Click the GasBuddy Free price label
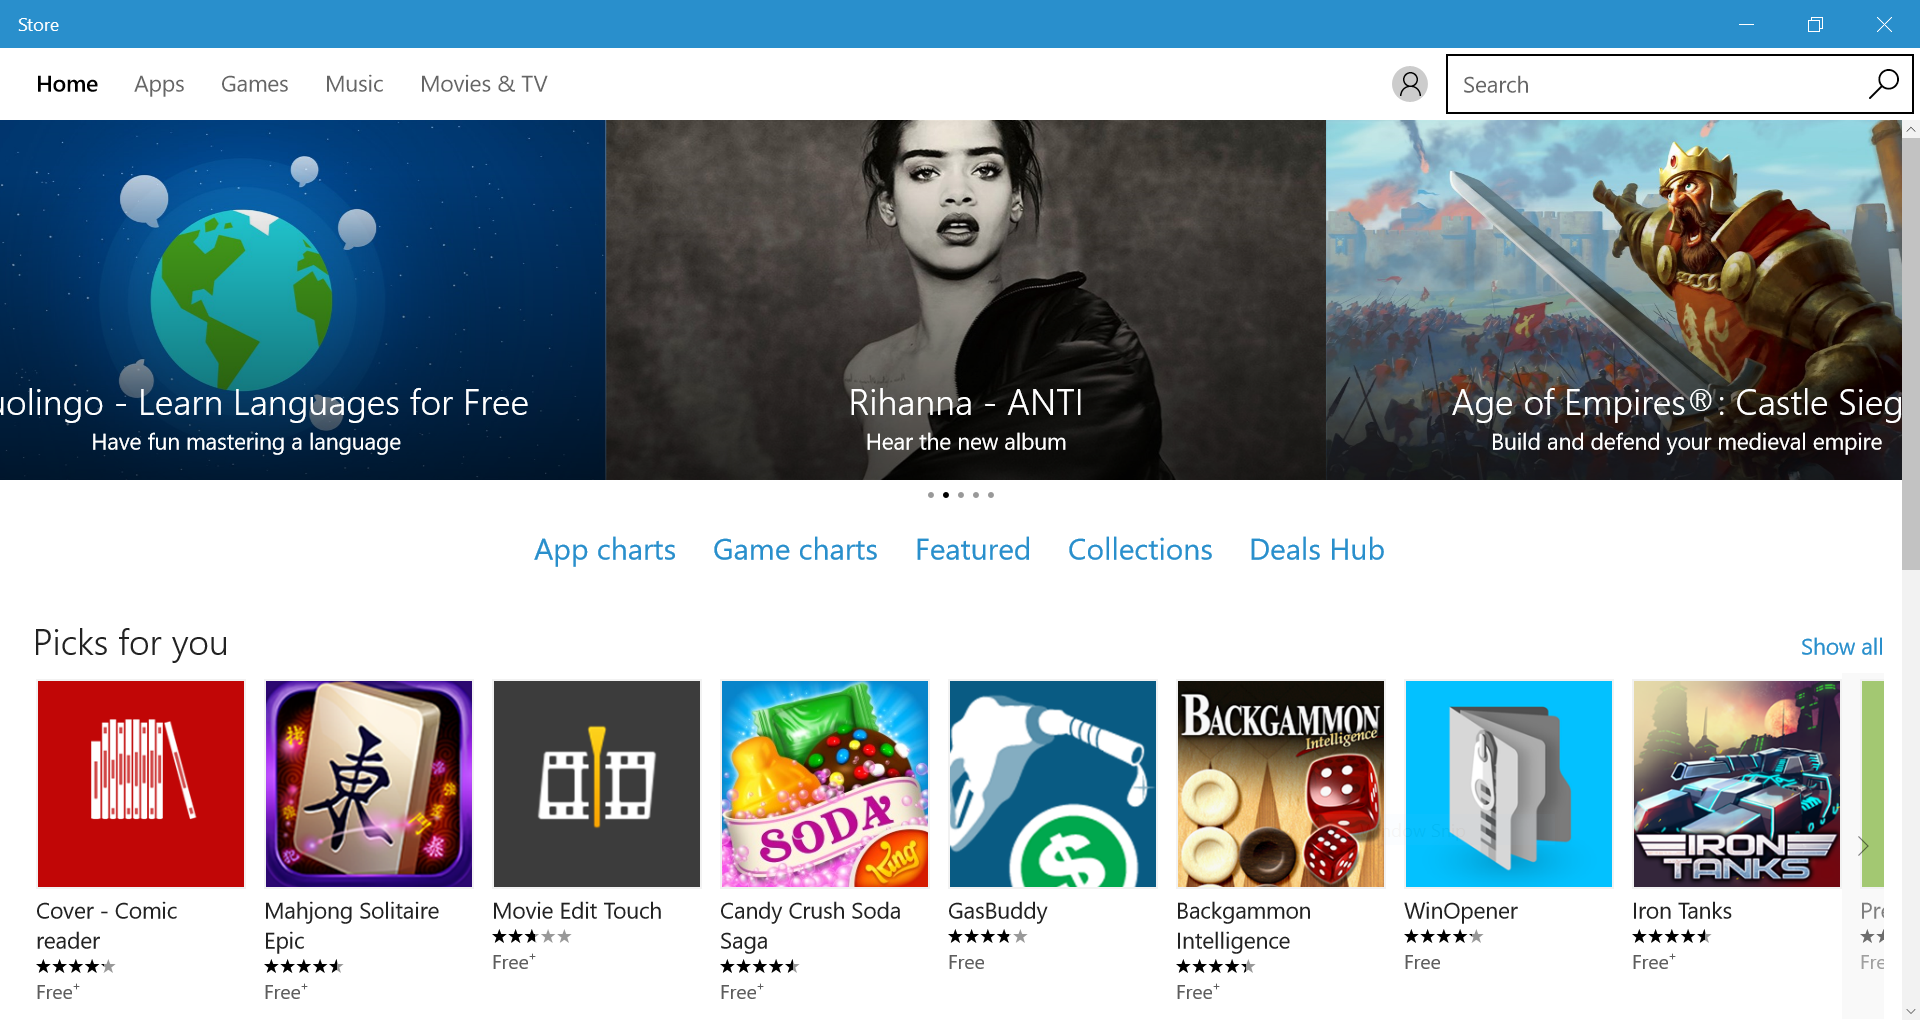 point(966,962)
